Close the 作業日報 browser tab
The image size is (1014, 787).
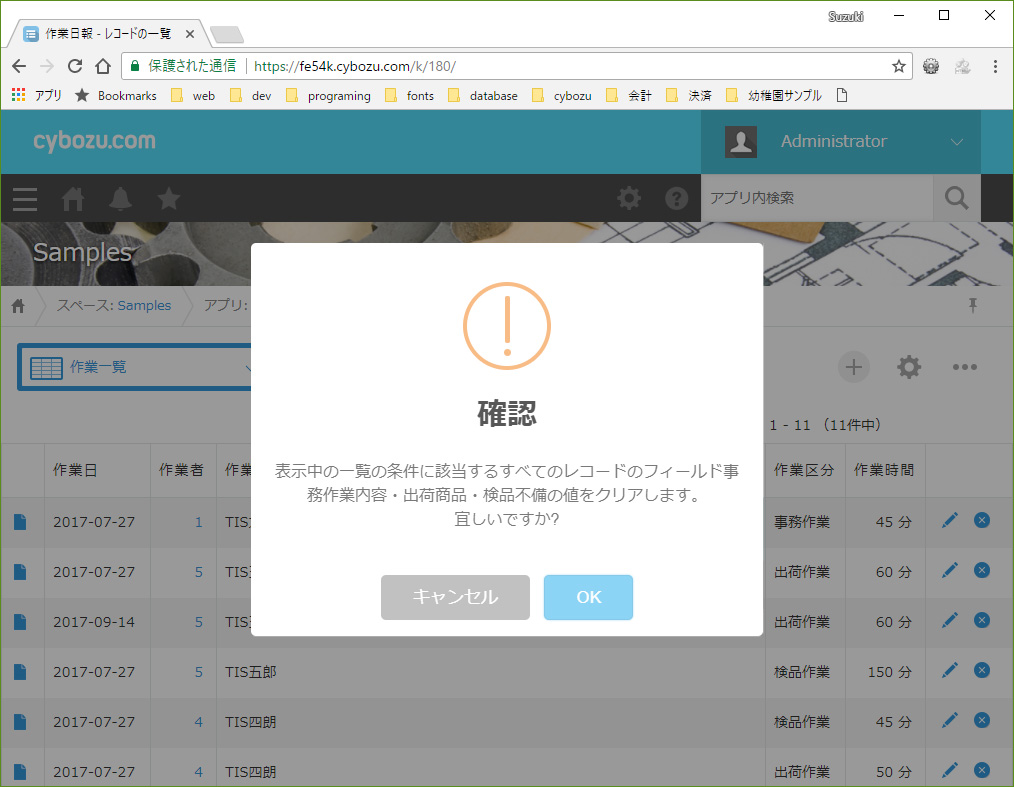point(189,34)
